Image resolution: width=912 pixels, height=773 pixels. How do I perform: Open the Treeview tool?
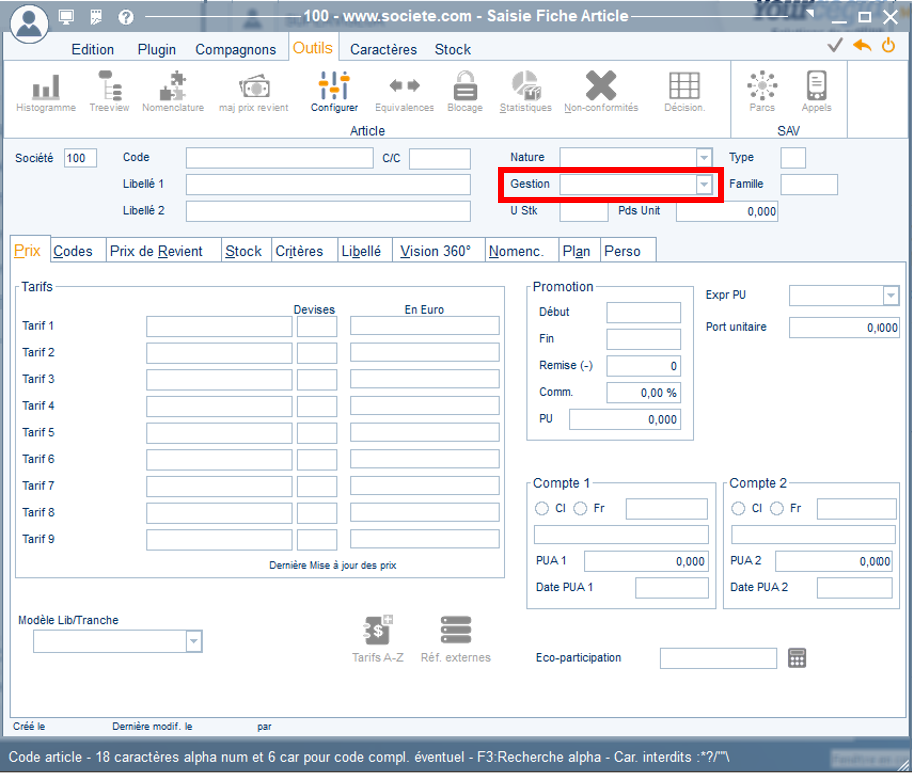(x=109, y=92)
